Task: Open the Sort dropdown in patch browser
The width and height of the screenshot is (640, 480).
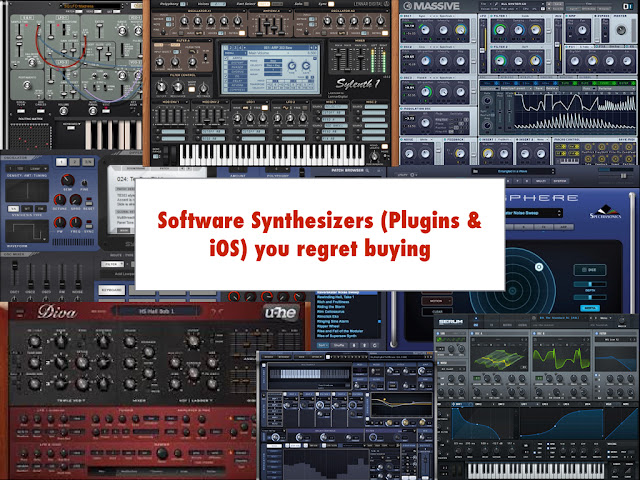Action: coord(322,345)
